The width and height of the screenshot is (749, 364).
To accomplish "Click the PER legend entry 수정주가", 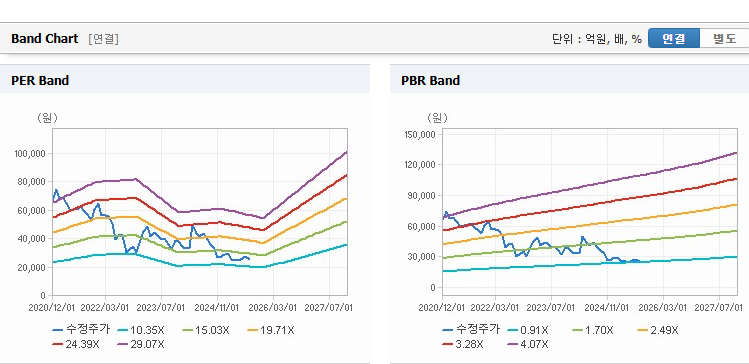I will coord(82,330).
